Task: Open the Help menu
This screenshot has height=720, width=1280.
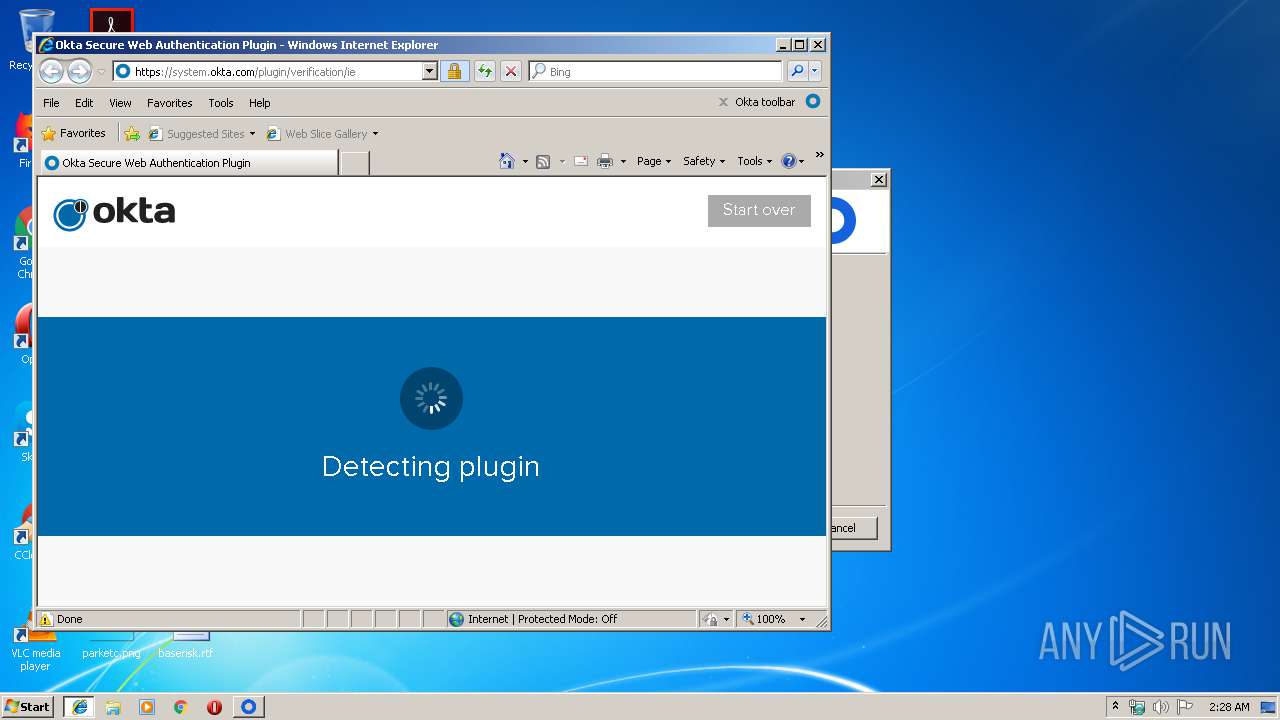Action: coord(259,103)
